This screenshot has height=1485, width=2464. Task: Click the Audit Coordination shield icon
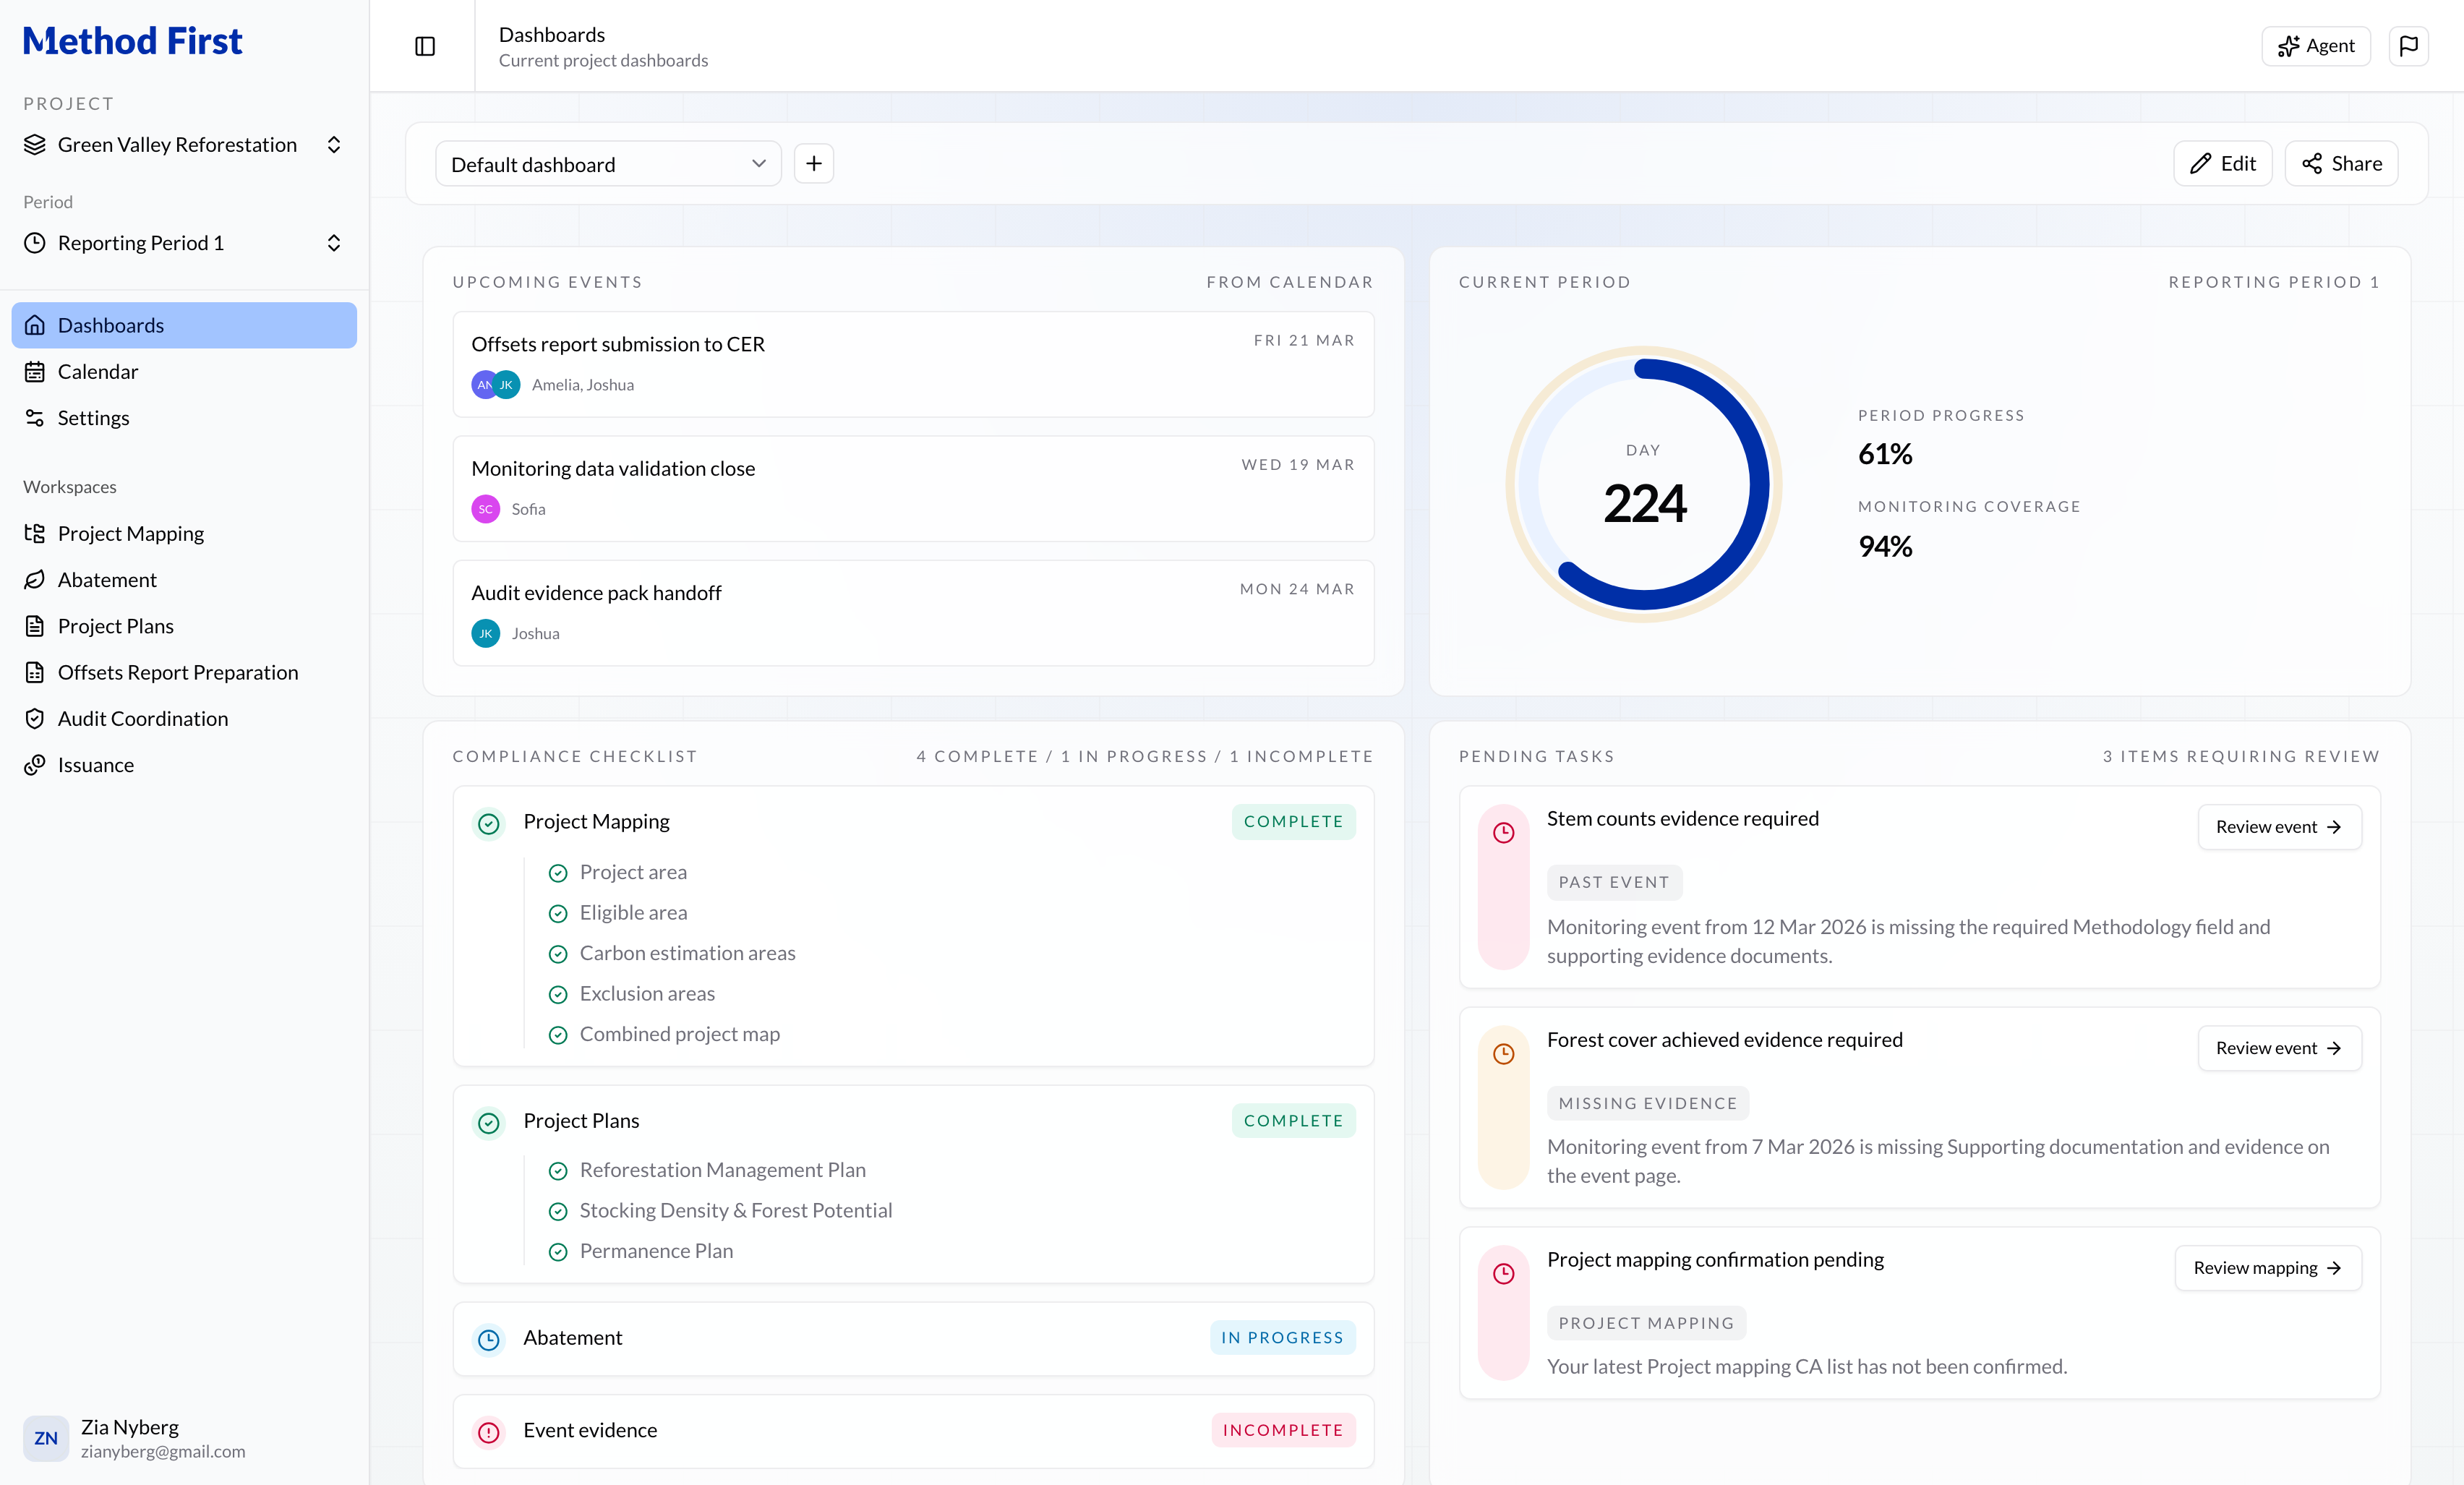35,719
